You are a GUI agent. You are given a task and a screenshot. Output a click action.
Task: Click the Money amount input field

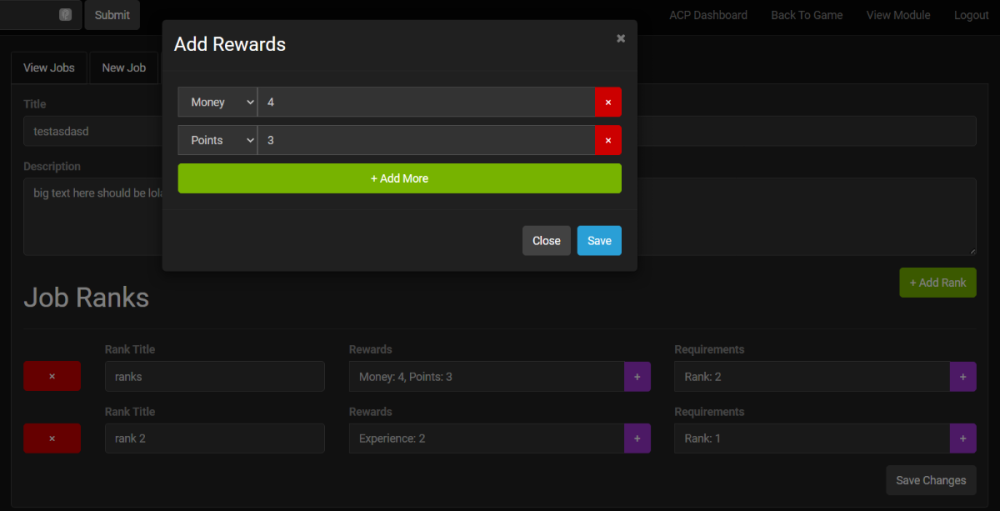426,102
